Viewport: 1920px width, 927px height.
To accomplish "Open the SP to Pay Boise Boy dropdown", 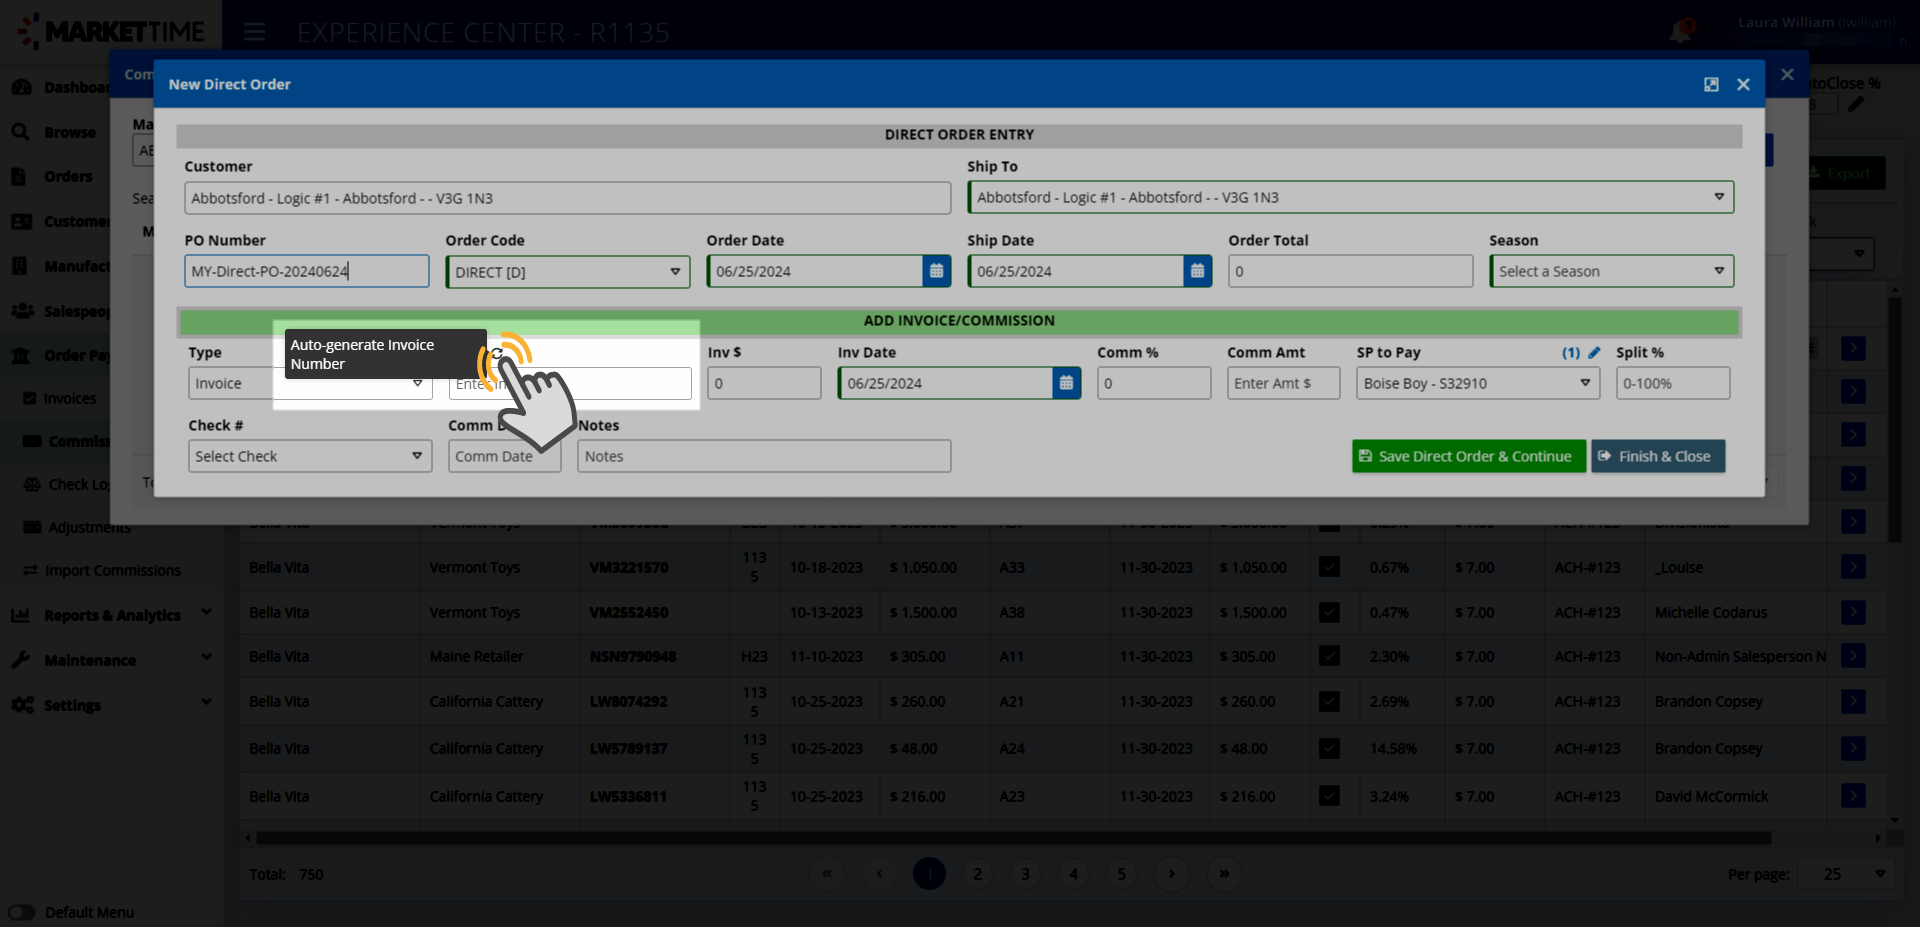I will [x=1478, y=383].
